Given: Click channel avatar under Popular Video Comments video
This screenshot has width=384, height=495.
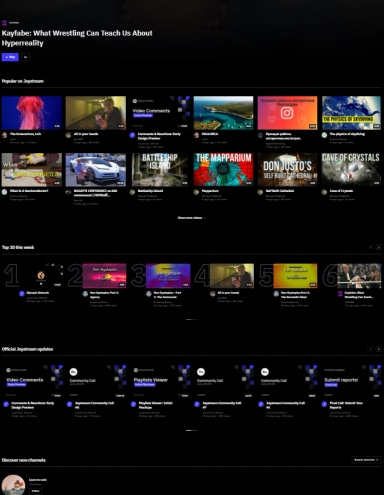Looking at the screenshot, I should click(x=132, y=135).
